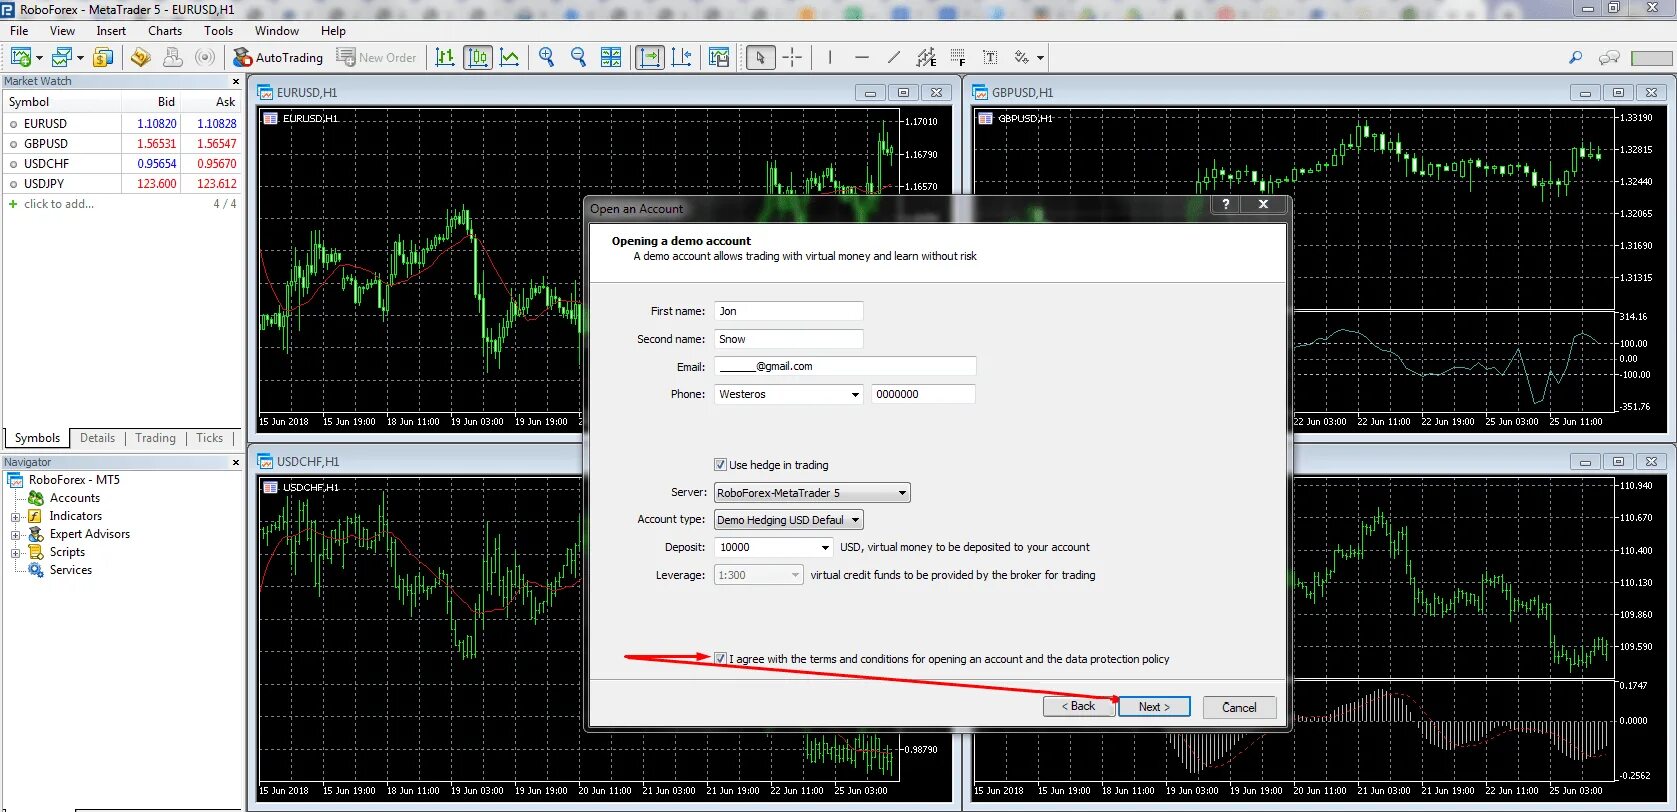Open the Tools menu

[x=218, y=31]
